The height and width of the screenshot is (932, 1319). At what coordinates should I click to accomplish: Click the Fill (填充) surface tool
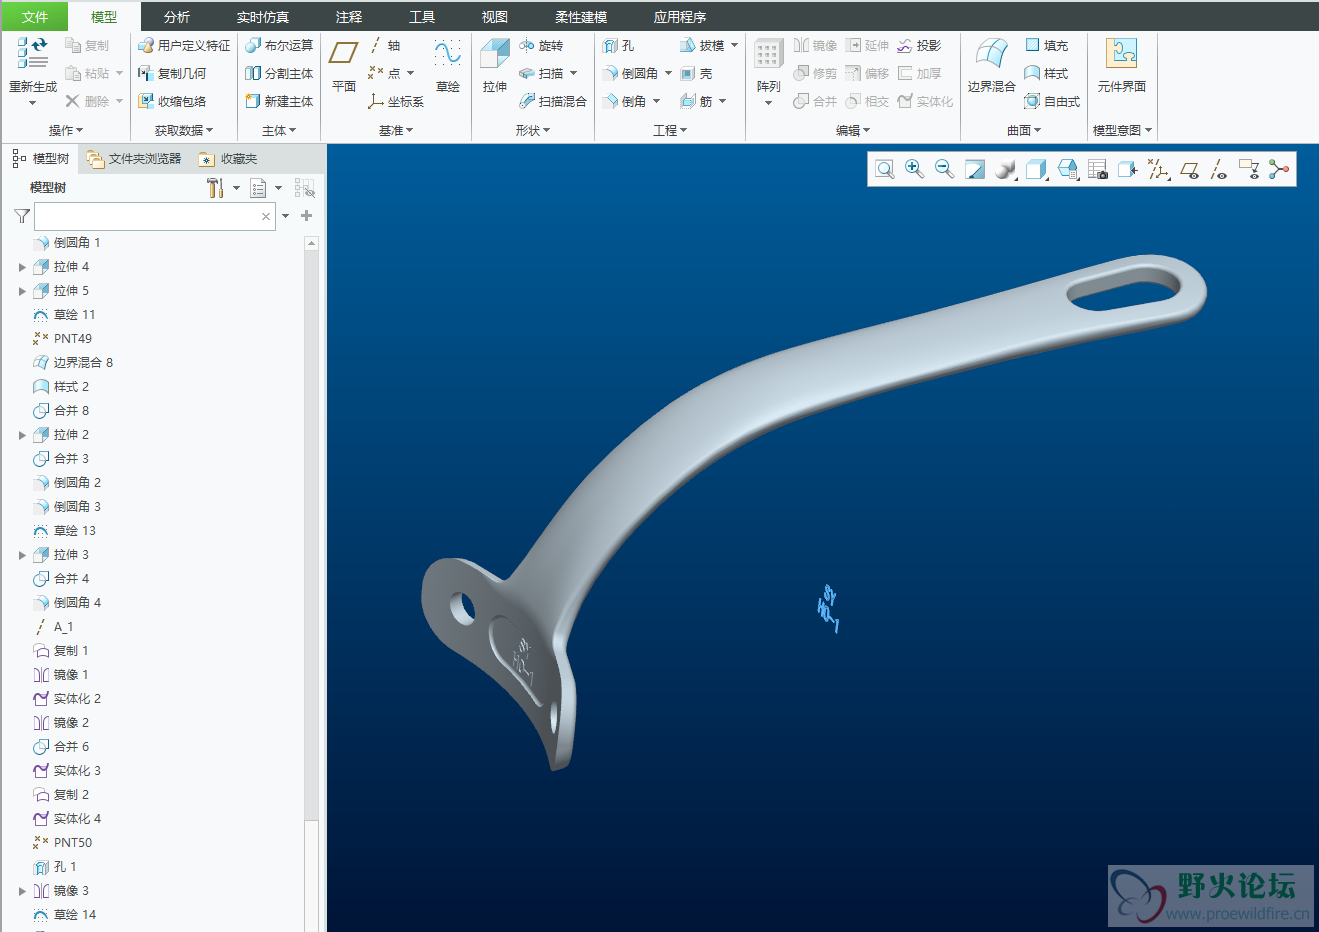pyautogui.click(x=1047, y=46)
